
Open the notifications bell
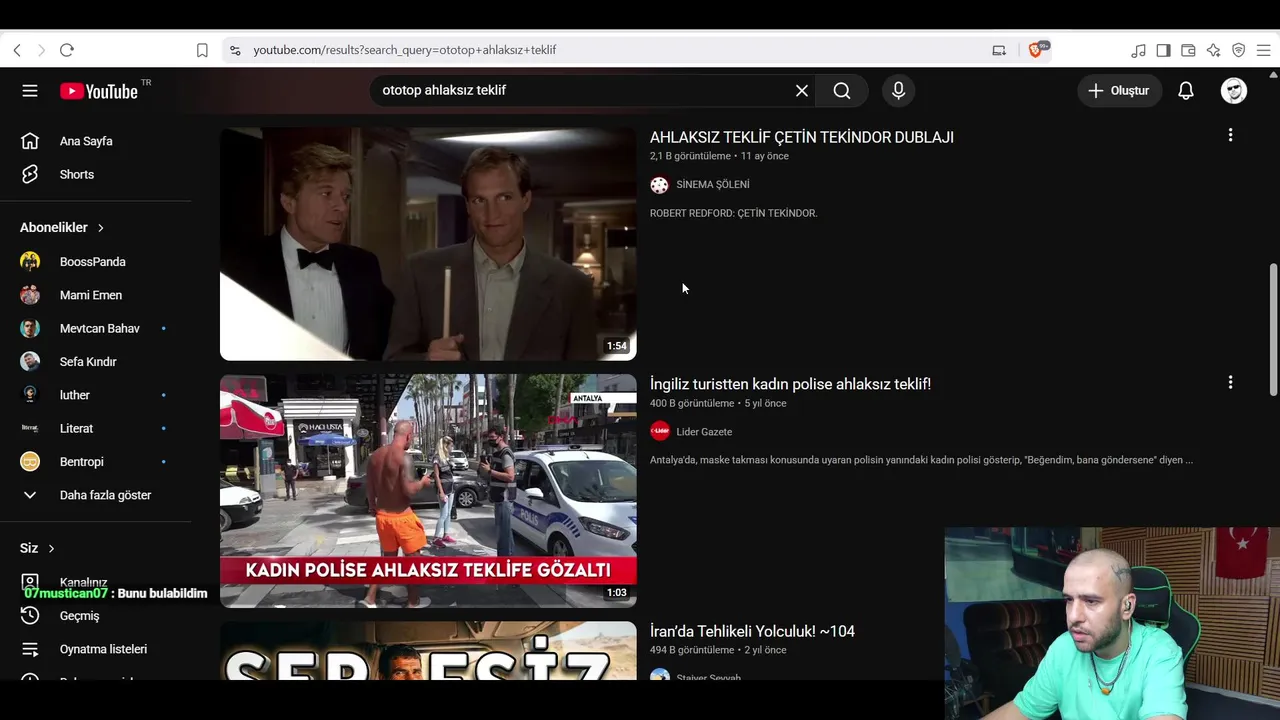click(1186, 91)
